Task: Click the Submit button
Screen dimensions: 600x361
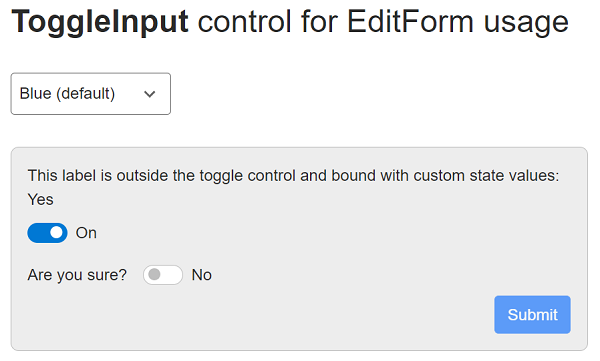Action: click(532, 315)
